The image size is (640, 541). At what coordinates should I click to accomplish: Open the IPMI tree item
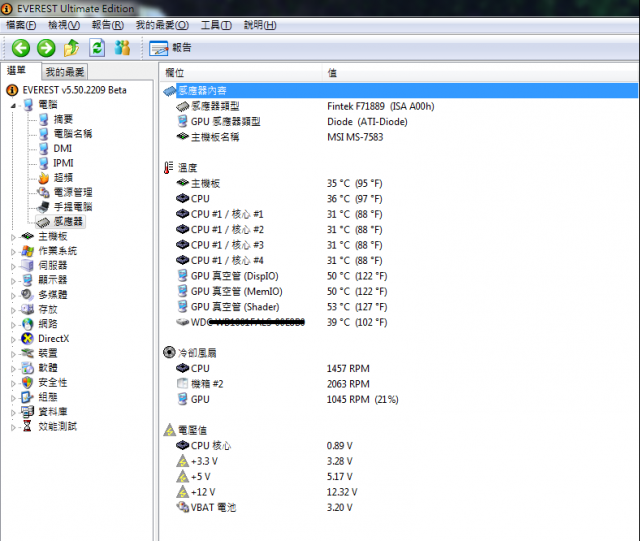63,163
